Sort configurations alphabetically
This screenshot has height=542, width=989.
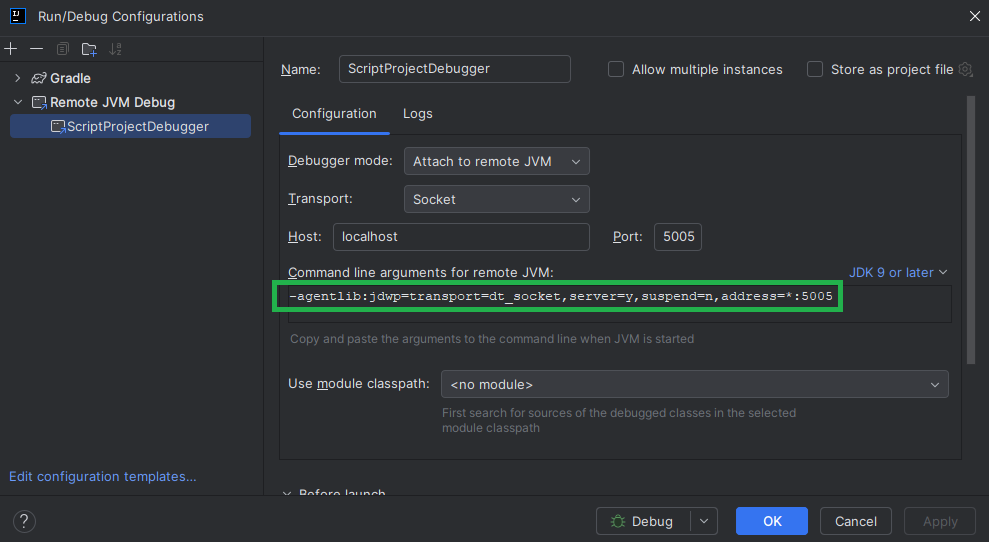tap(115, 49)
